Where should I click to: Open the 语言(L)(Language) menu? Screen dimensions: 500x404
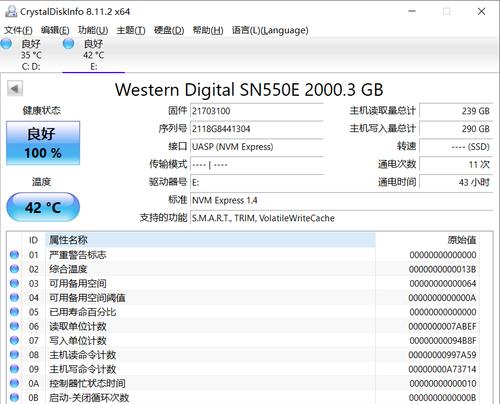tap(270, 30)
